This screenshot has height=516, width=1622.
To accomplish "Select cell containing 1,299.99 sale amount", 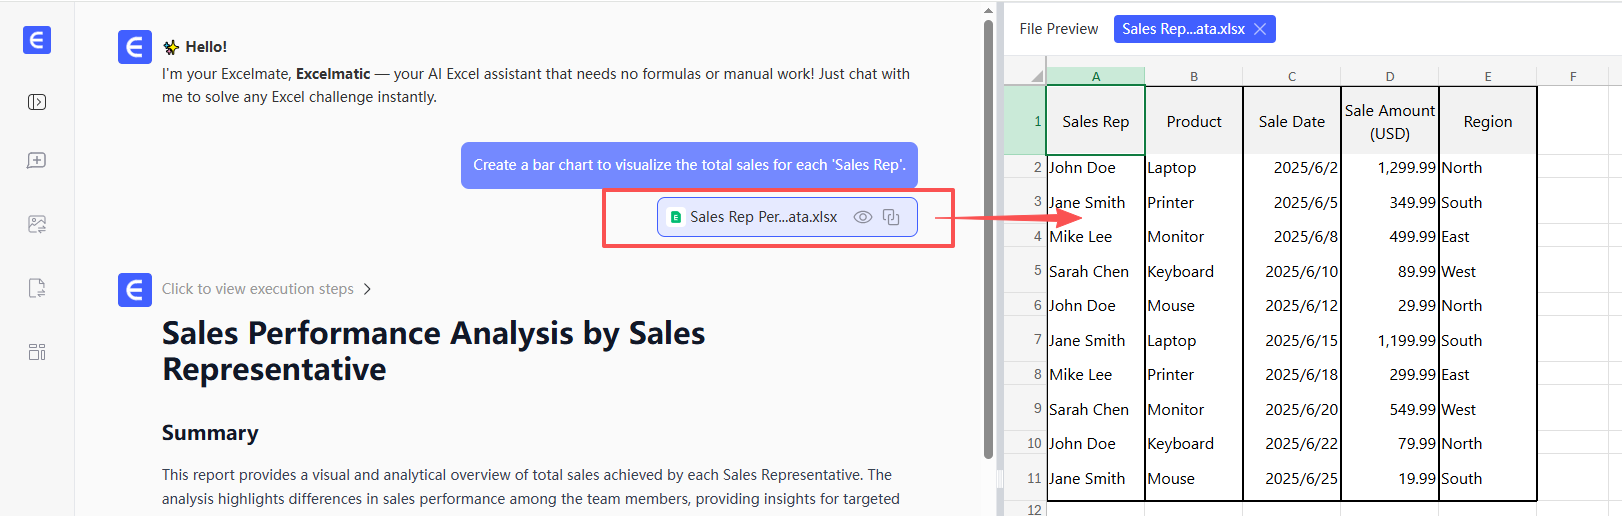I will point(1389,168).
